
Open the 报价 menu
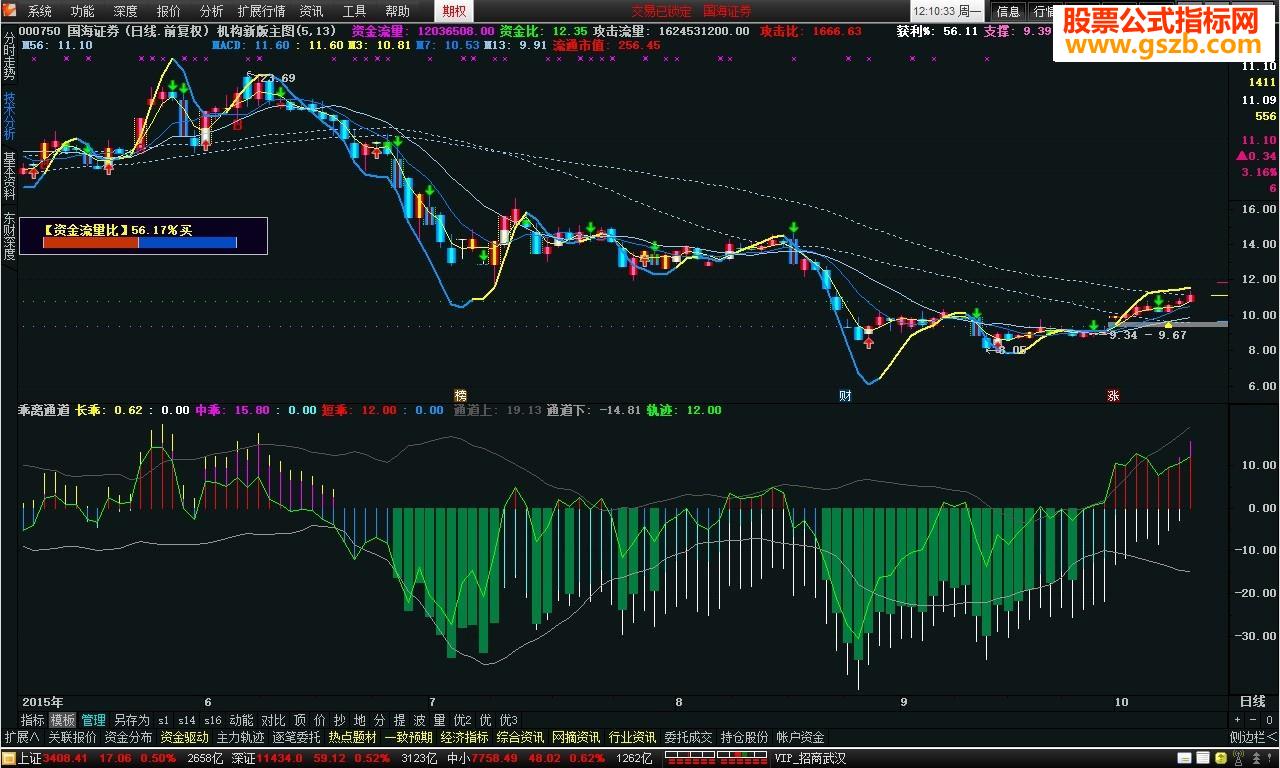(x=169, y=11)
